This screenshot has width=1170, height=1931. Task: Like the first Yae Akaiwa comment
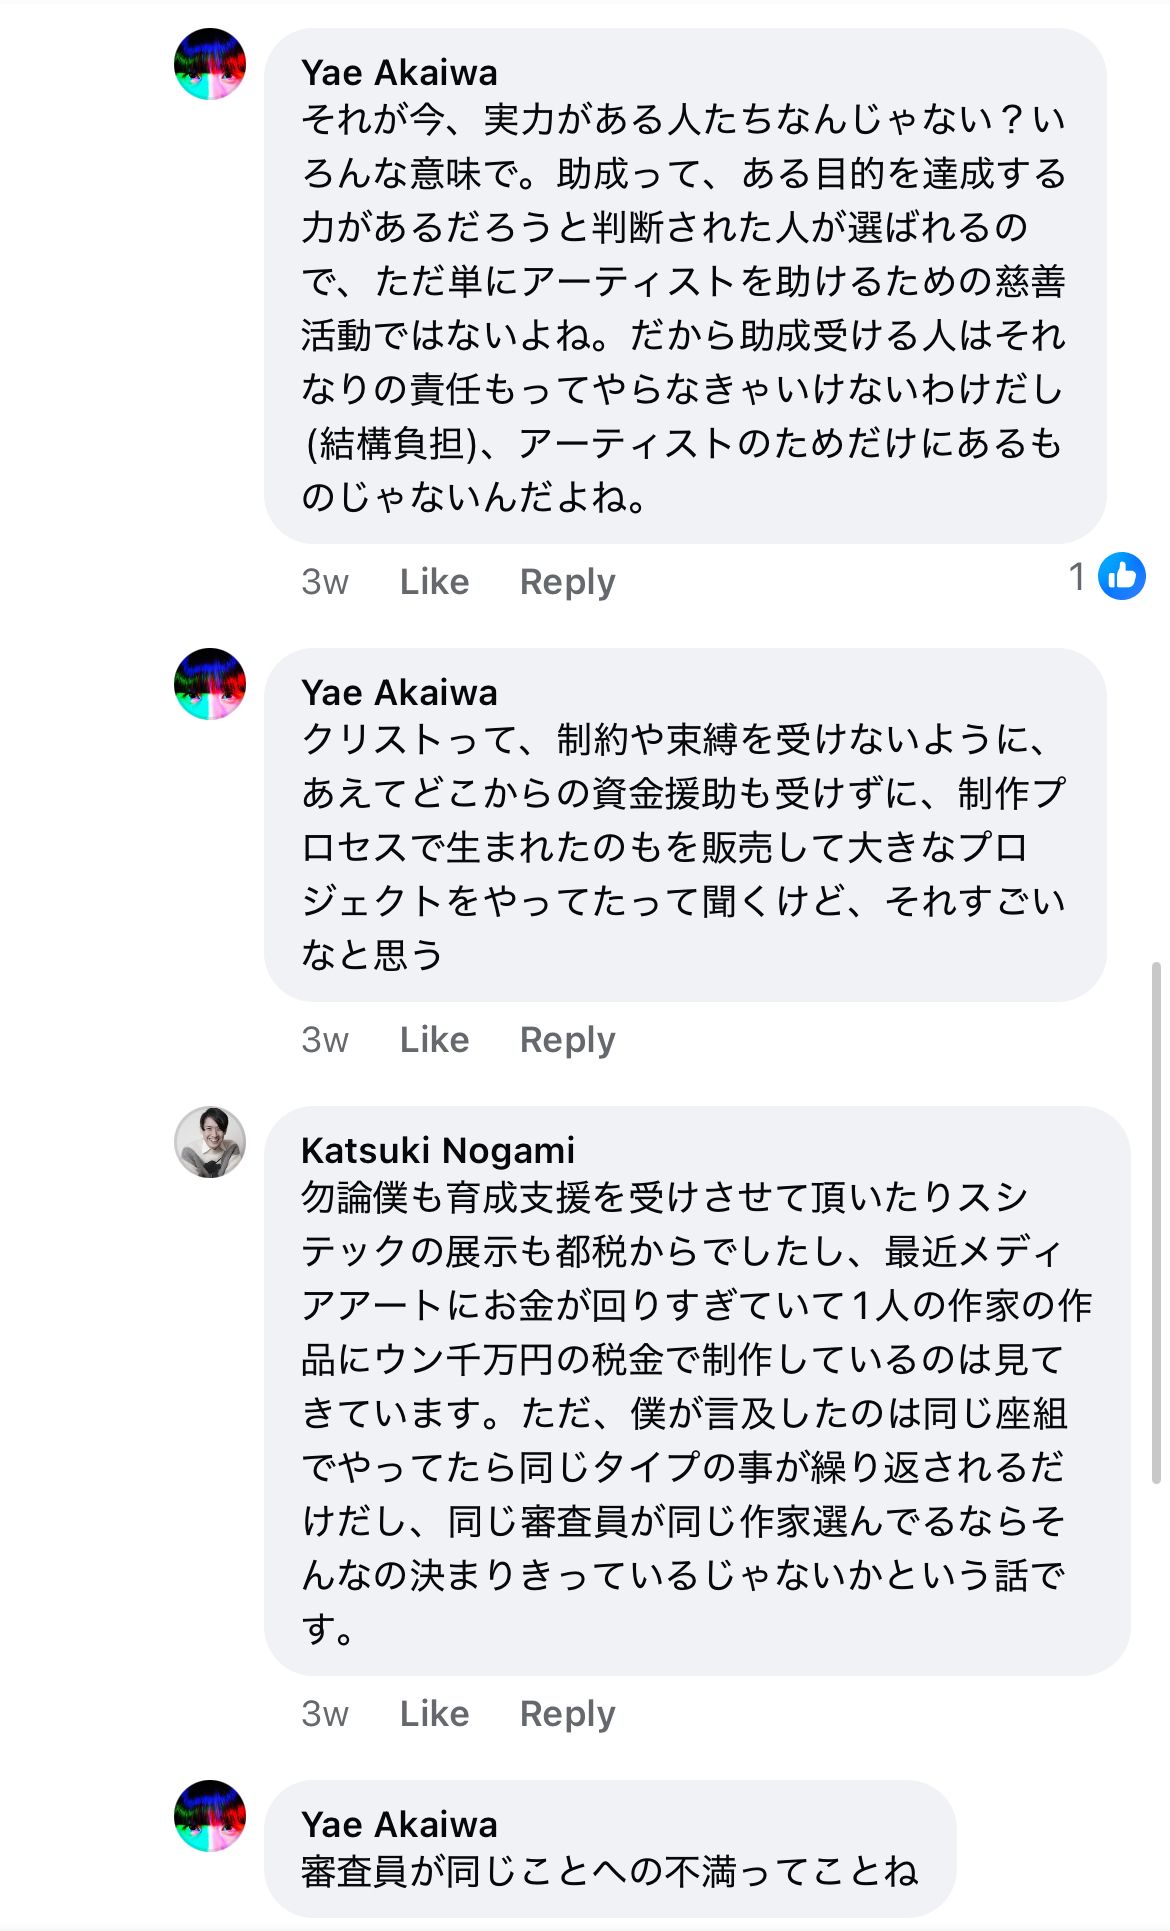click(x=434, y=582)
